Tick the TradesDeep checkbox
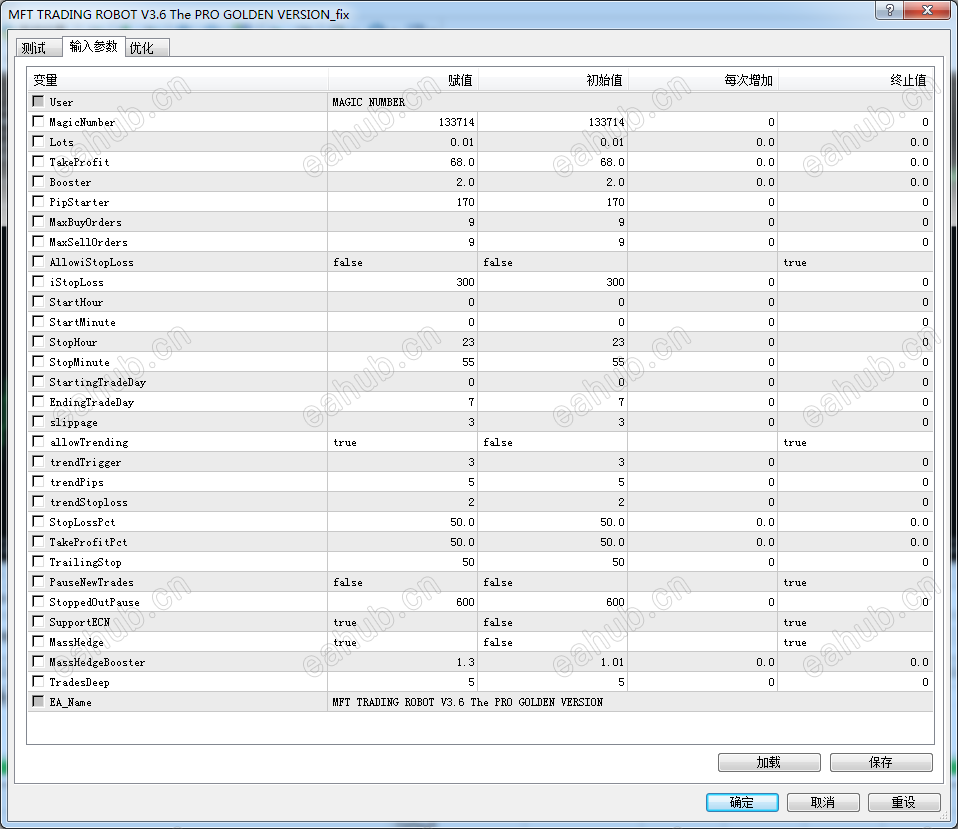The image size is (958, 829). (x=38, y=681)
